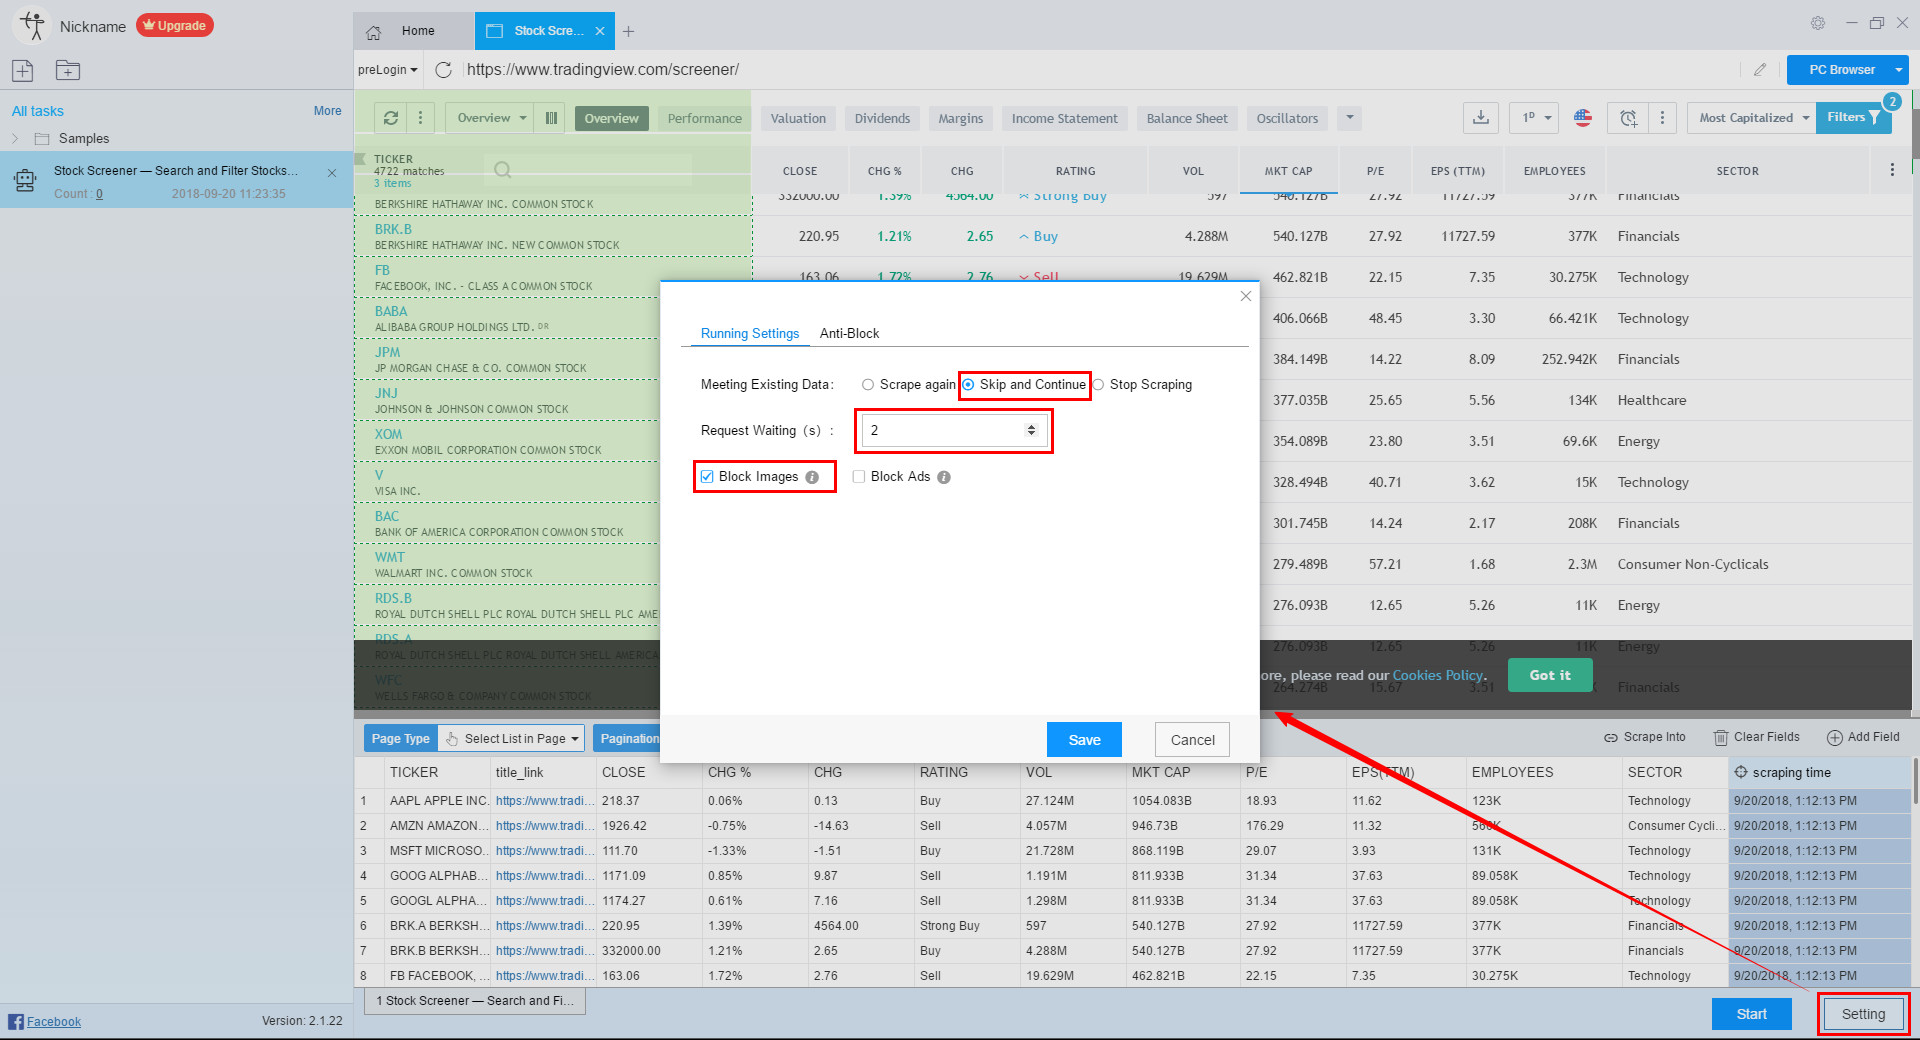Open the column header three-dots menu
Screen dimensions: 1920x1040
1892,170
